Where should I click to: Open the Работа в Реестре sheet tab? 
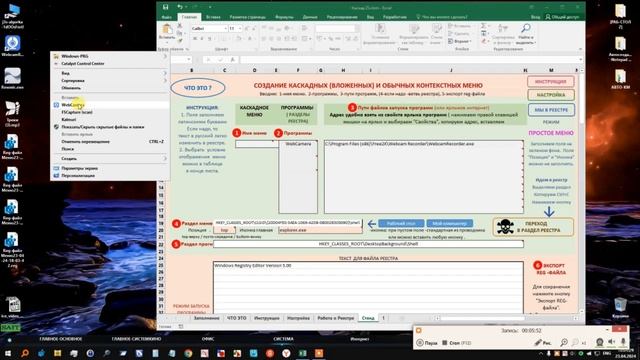click(x=336, y=318)
